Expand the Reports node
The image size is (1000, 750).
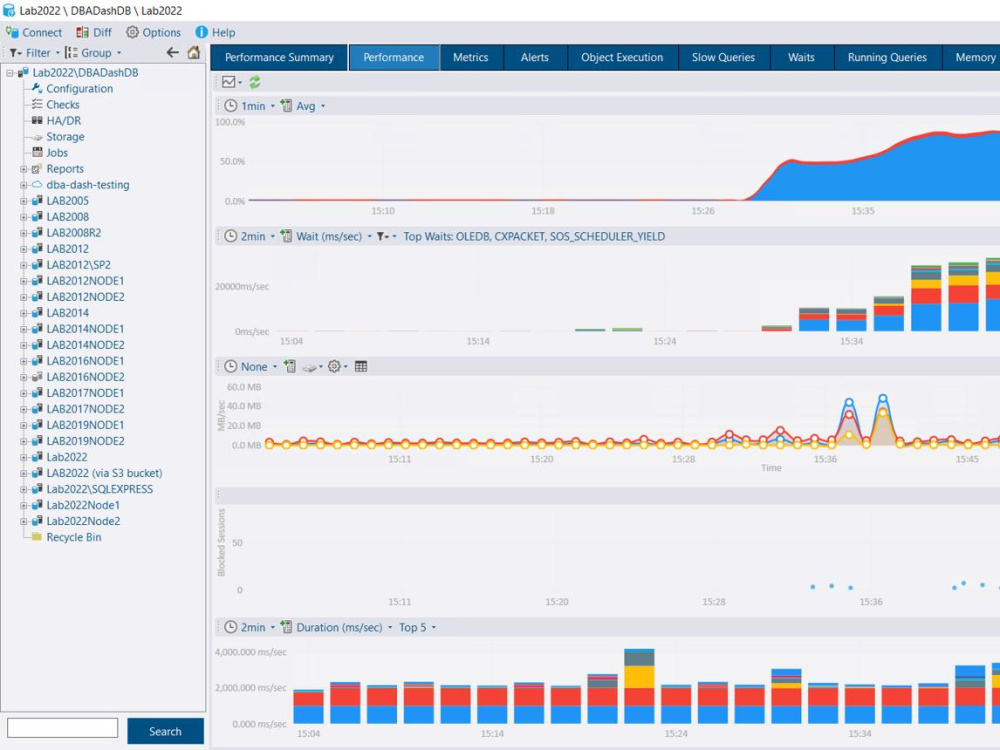click(x=23, y=169)
